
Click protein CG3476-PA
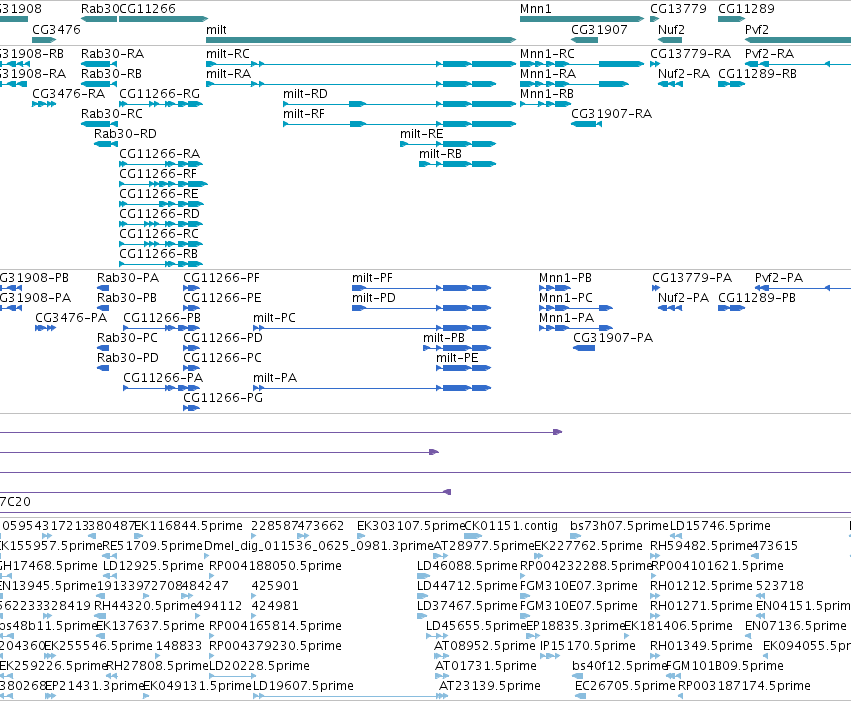pyautogui.click(x=46, y=328)
